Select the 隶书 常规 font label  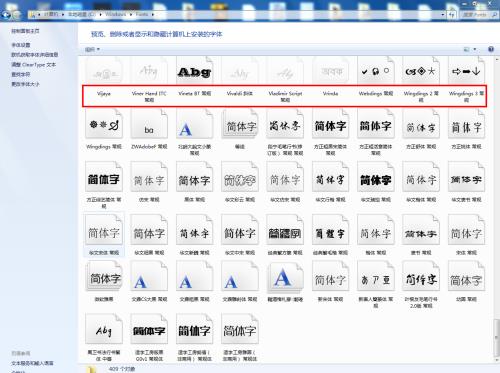[x=421, y=253]
